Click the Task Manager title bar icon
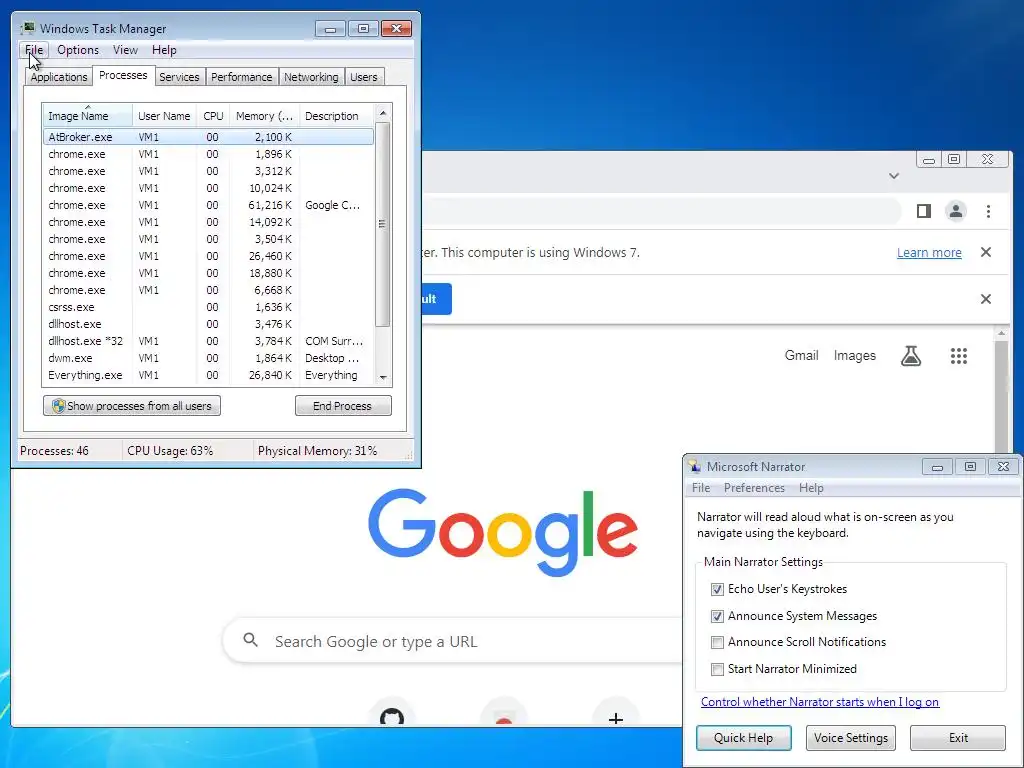 [27, 28]
